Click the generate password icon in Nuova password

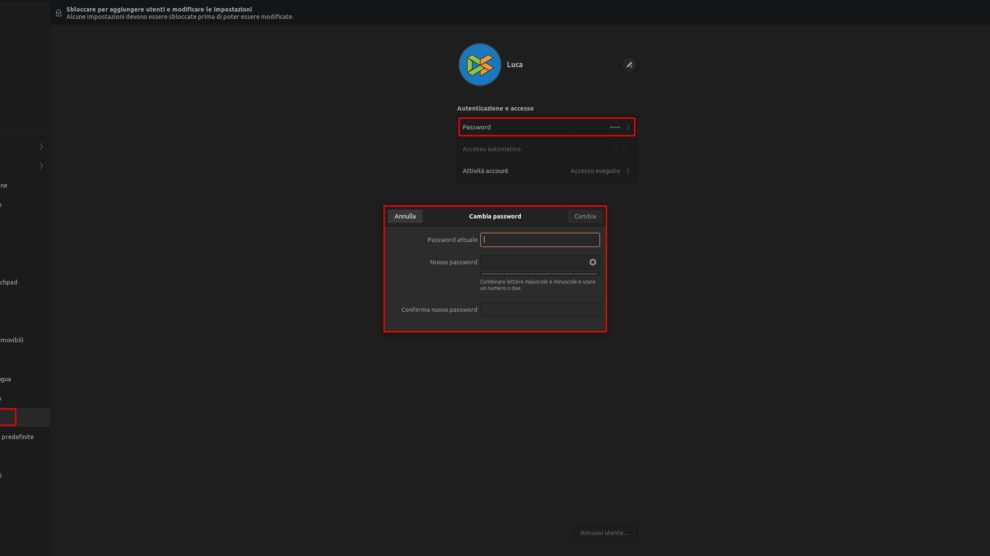click(x=592, y=262)
